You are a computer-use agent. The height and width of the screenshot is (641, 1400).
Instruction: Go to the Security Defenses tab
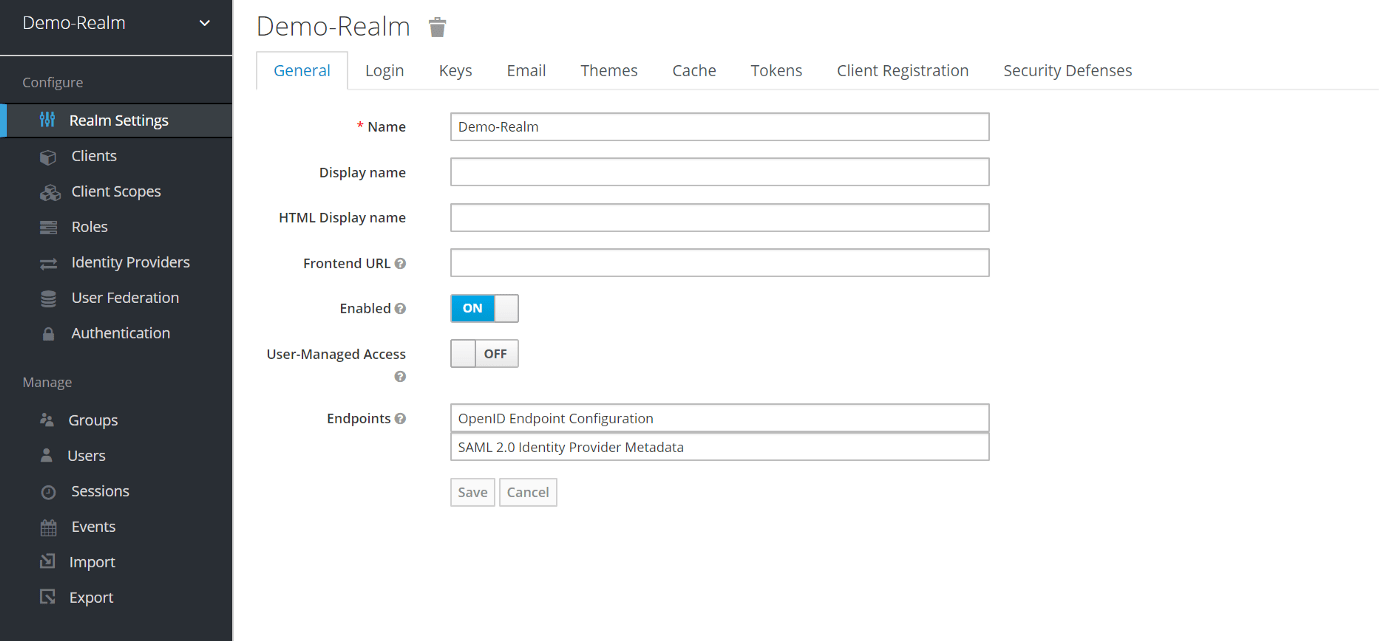click(x=1068, y=71)
